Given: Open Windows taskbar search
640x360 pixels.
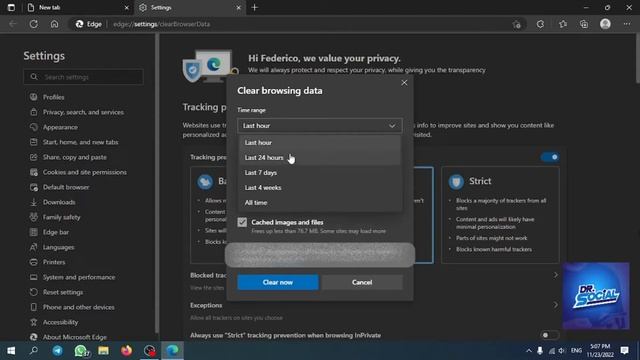Looking at the screenshot, I should point(34,351).
